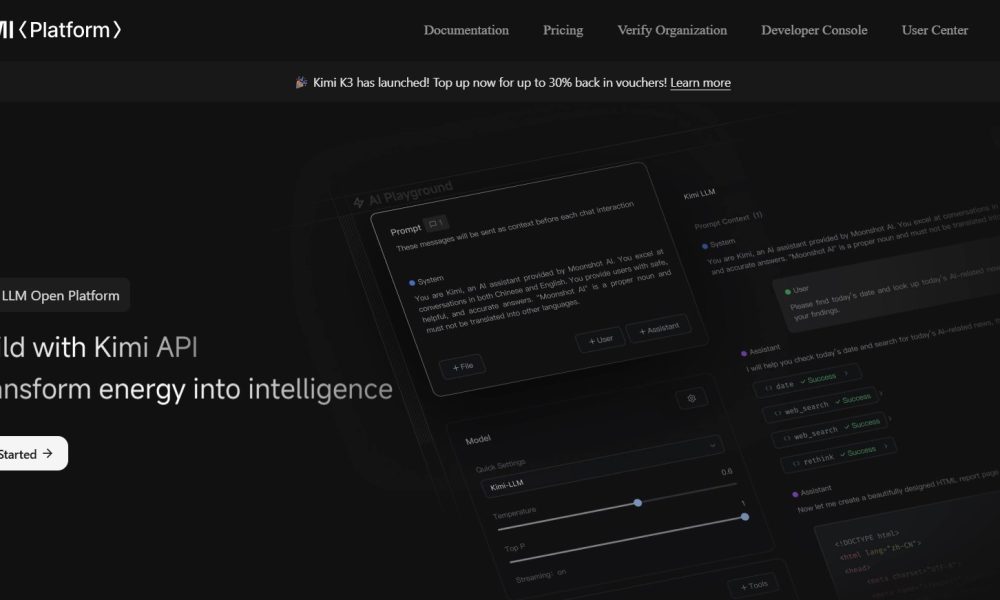Open Verify Organization in top navigation

pyautogui.click(x=672, y=30)
